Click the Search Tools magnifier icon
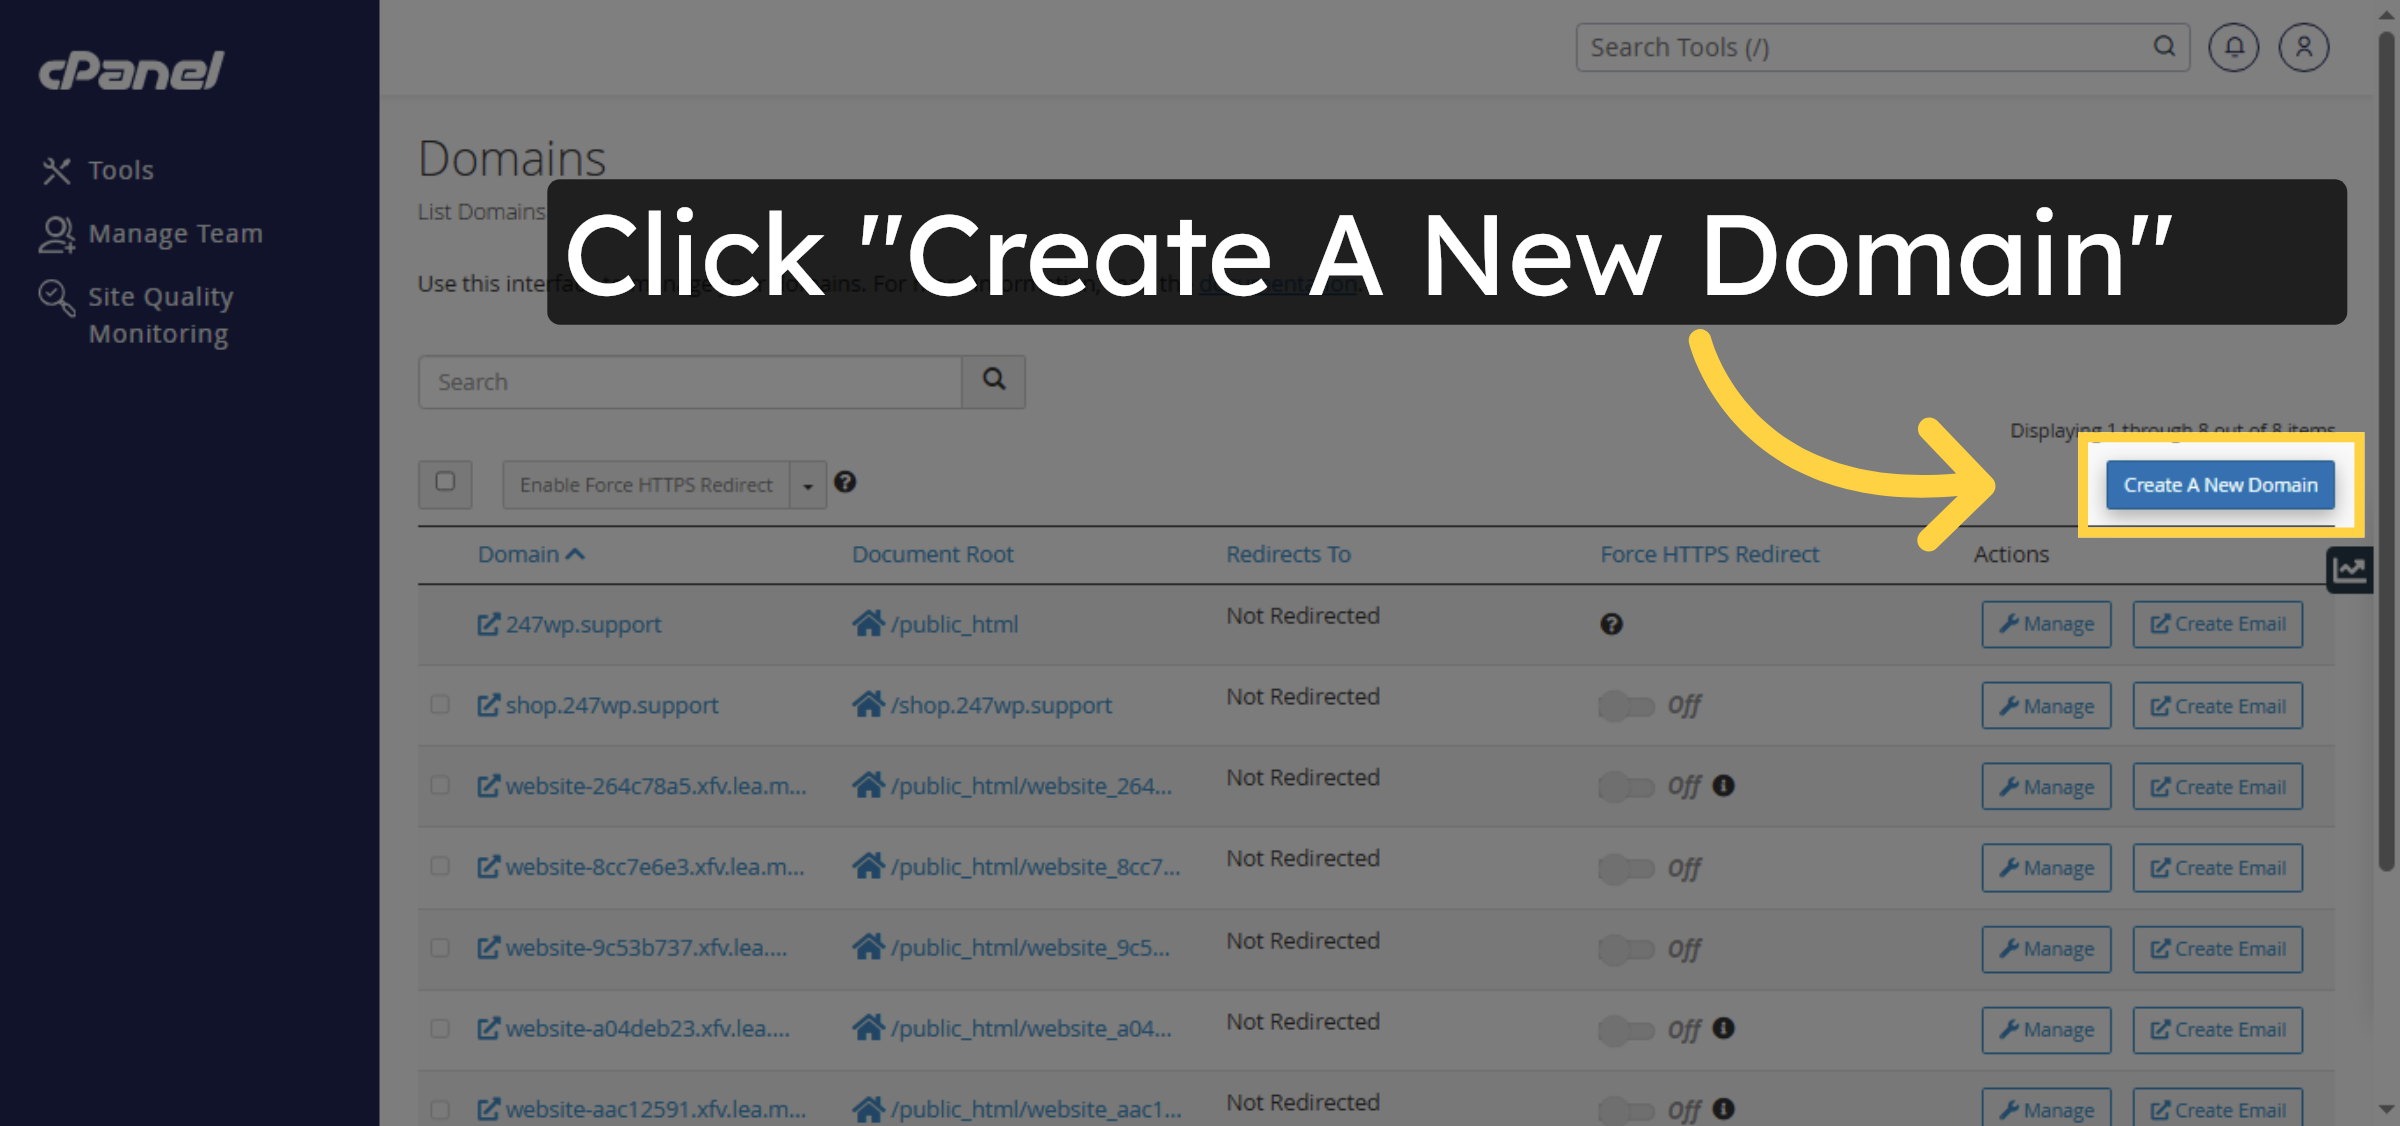This screenshot has width=2400, height=1126. pos(2164,46)
